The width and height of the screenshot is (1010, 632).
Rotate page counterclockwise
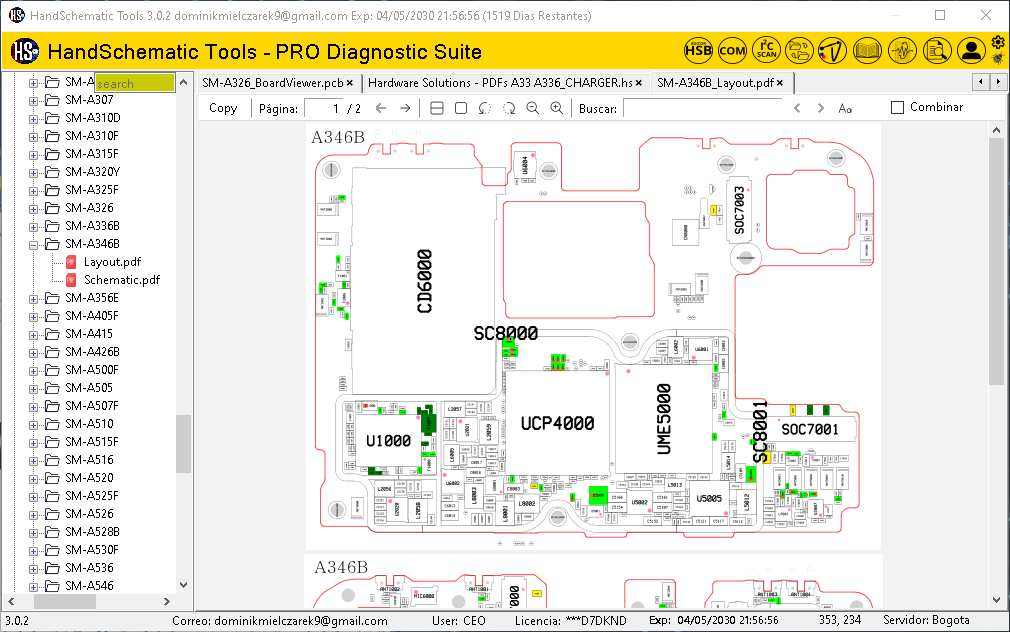[484, 108]
